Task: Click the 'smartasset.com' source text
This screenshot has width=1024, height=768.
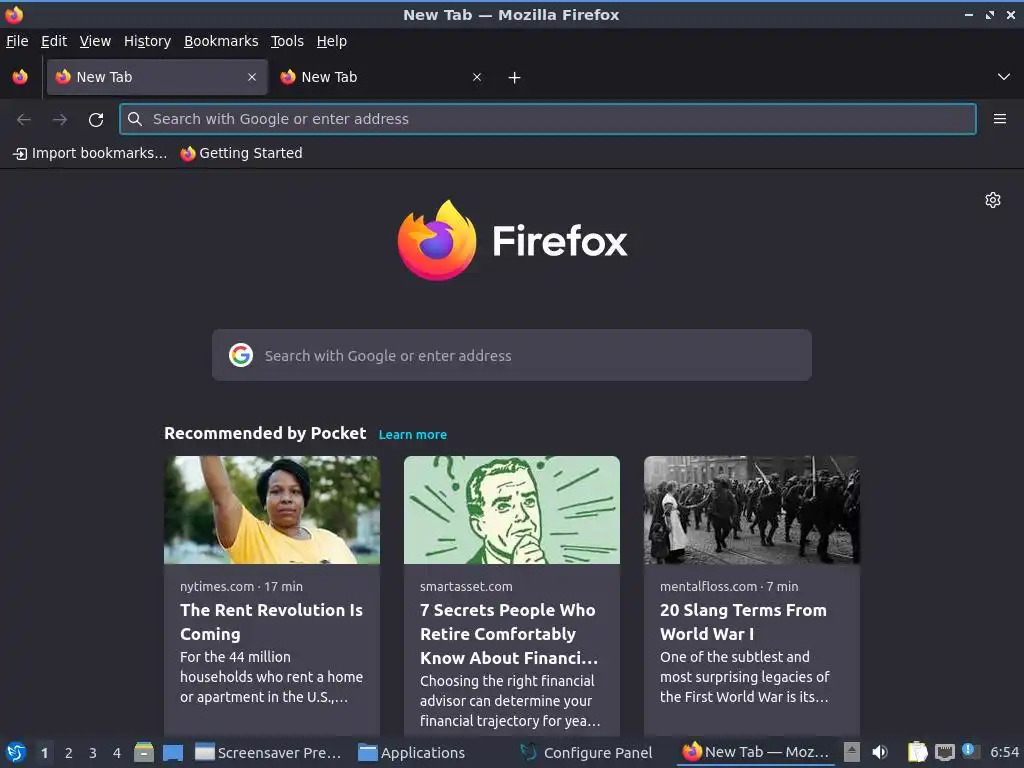Action: (x=466, y=586)
